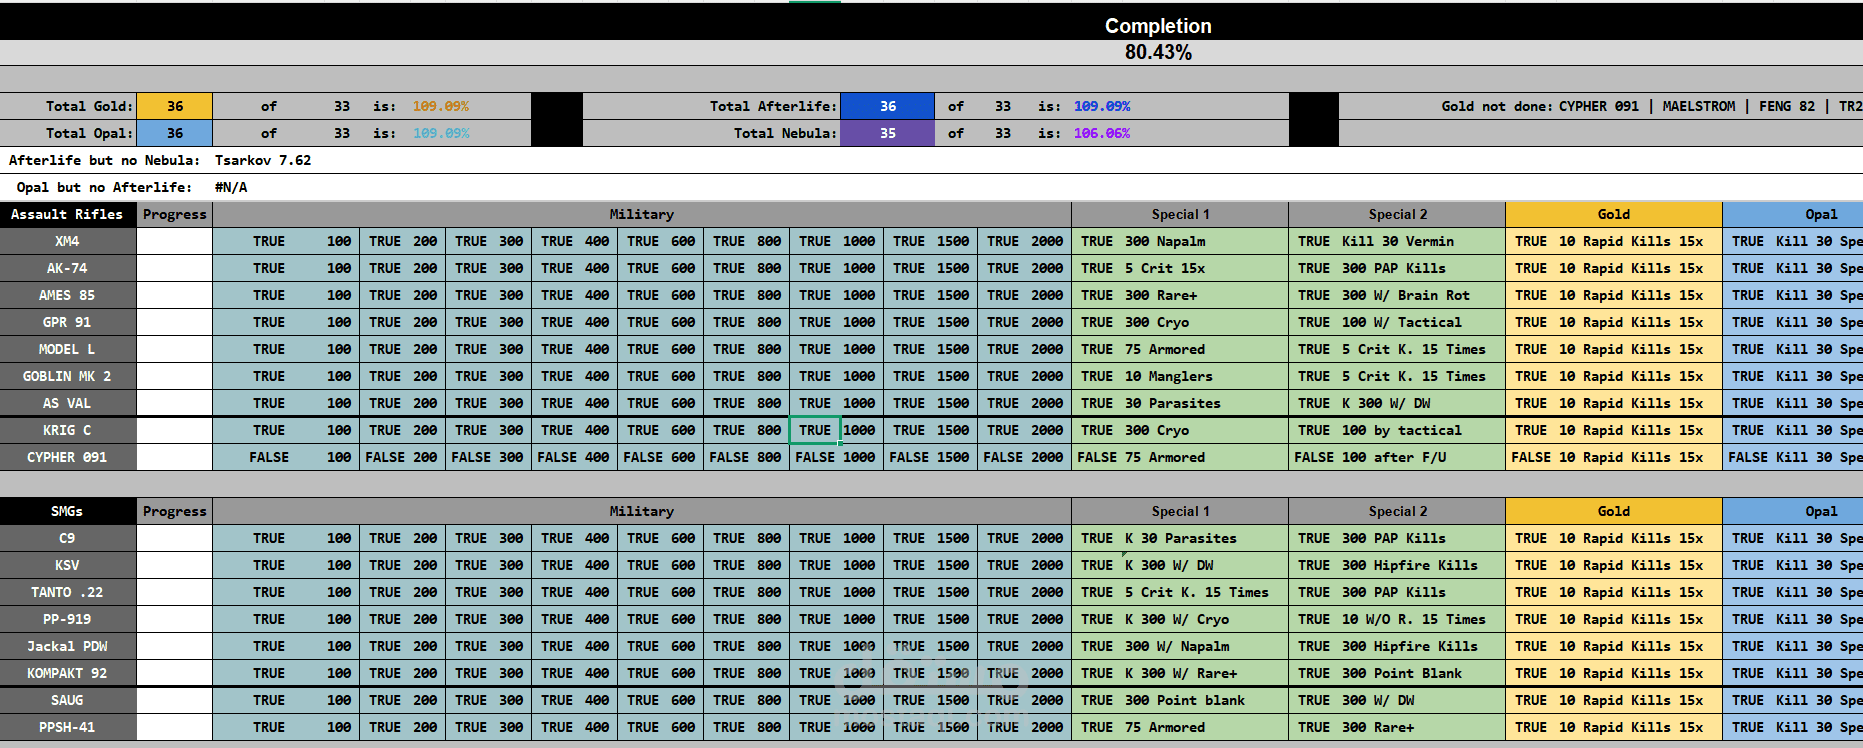Click the KSV weapon name cell

coord(68,565)
